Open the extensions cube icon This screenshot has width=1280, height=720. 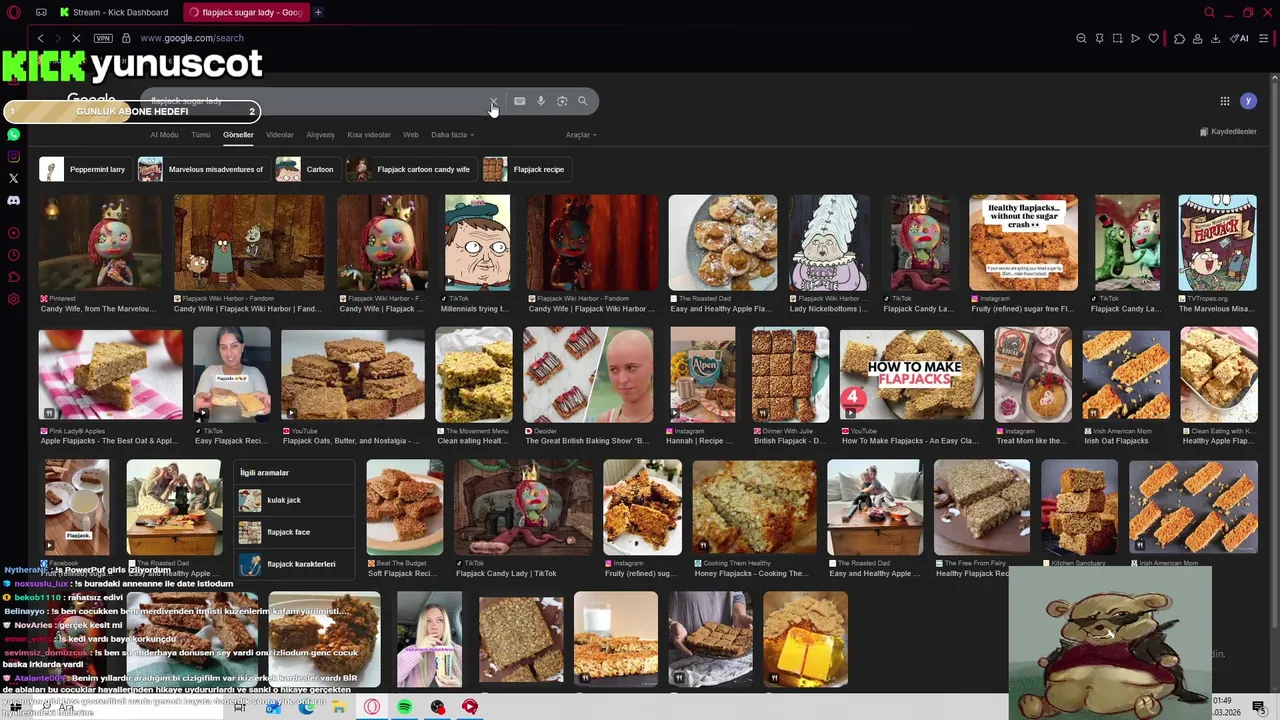tap(1179, 38)
